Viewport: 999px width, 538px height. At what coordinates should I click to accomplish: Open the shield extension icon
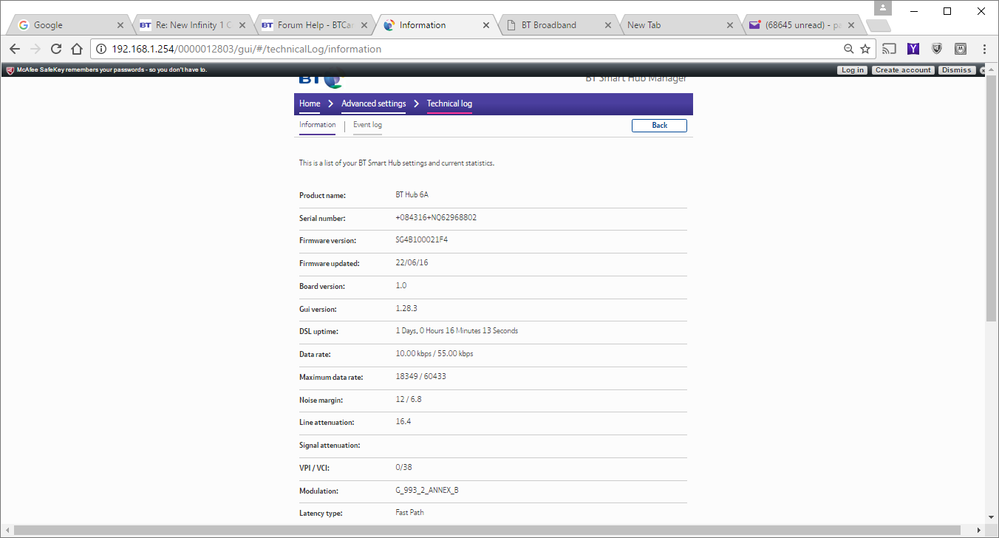(x=937, y=49)
